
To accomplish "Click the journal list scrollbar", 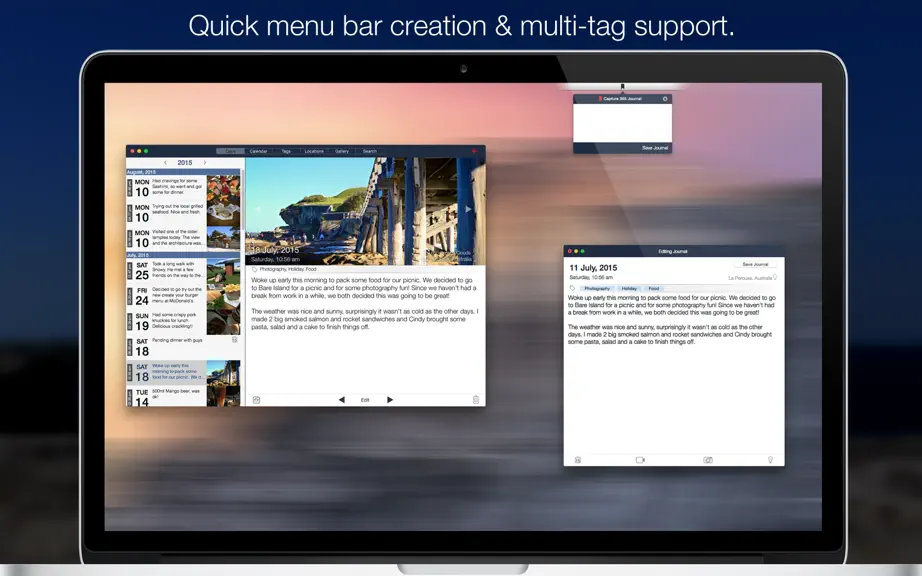I will (x=241, y=200).
